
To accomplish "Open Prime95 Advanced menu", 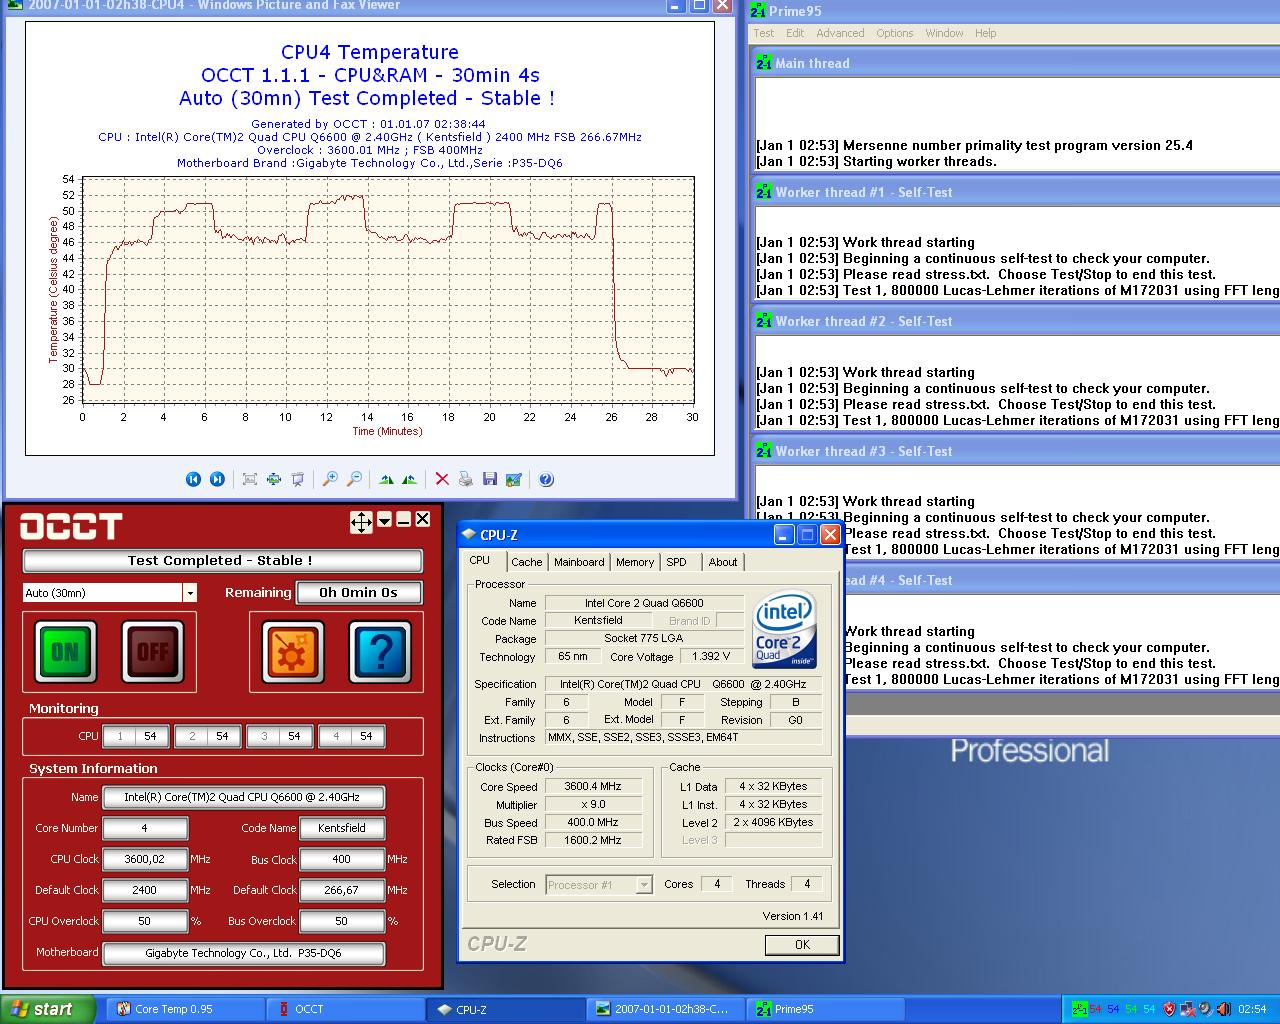I will (x=840, y=33).
